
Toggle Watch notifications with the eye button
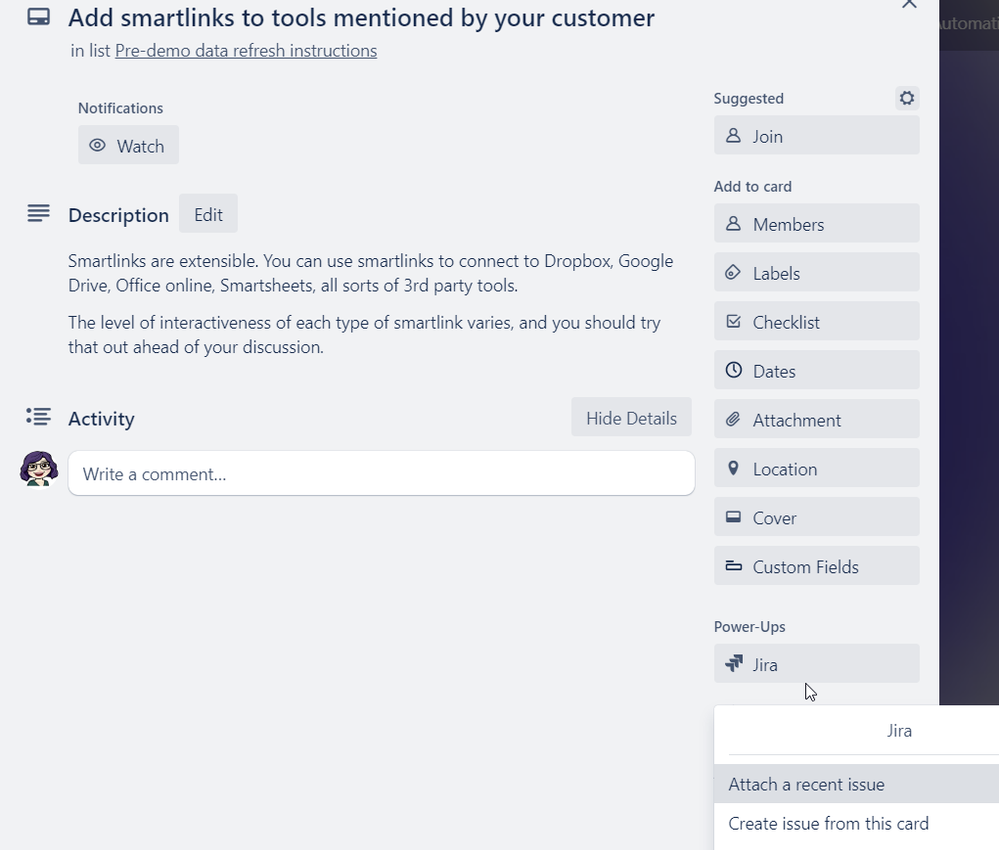128,146
